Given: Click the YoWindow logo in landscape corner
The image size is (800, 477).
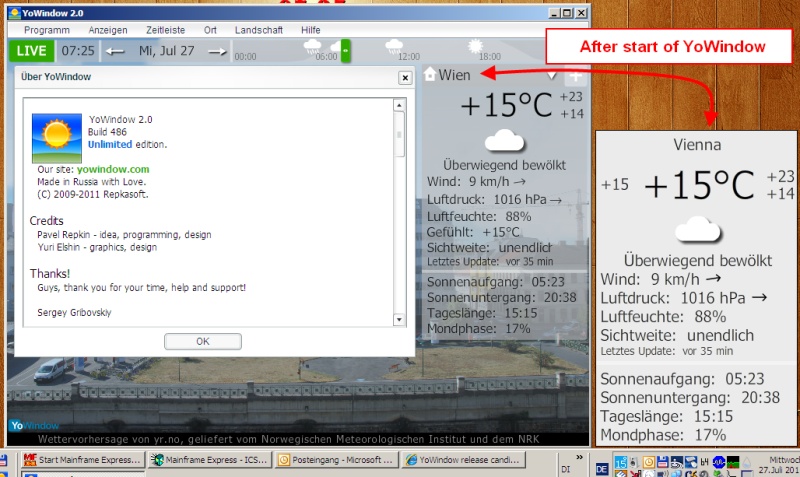Looking at the screenshot, I should [34, 425].
